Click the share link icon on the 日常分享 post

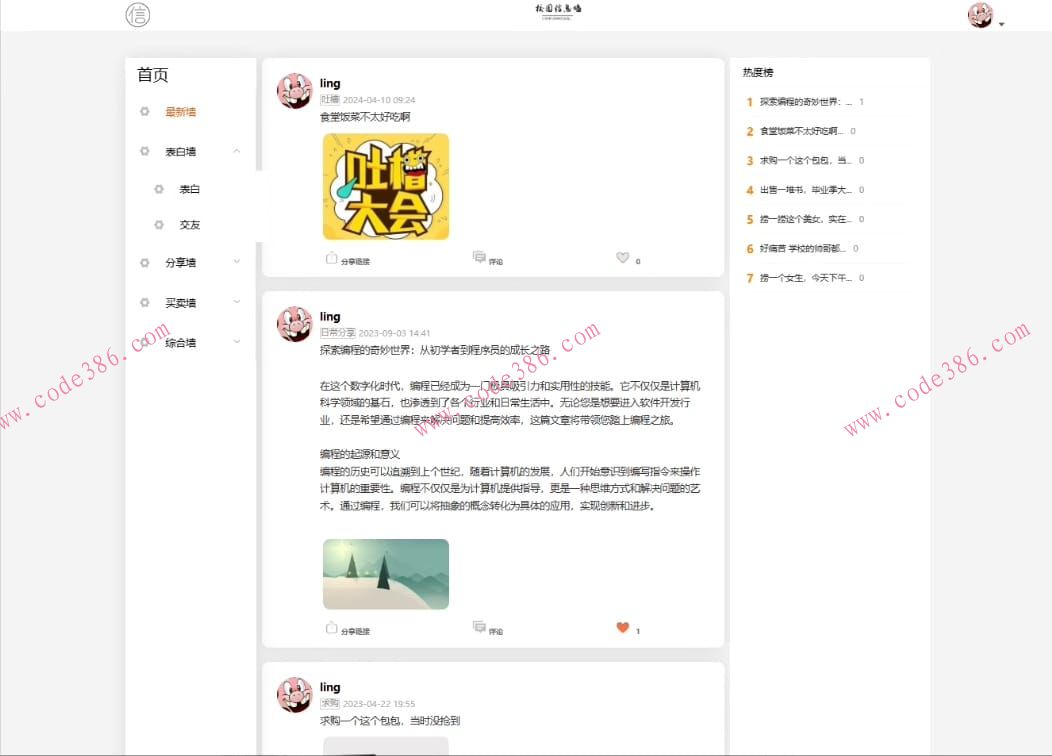point(331,627)
